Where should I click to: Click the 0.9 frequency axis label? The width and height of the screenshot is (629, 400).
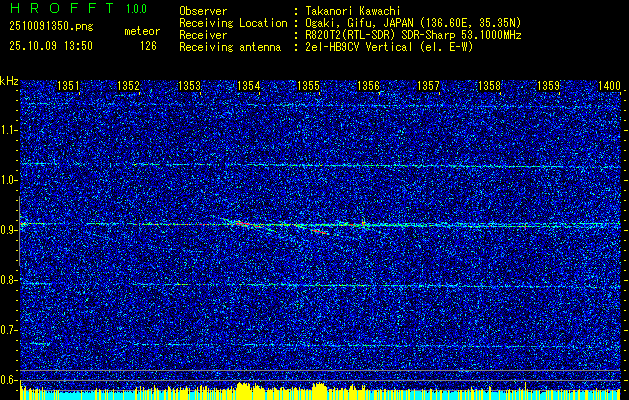pyautogui.click(x=9, y=230)
